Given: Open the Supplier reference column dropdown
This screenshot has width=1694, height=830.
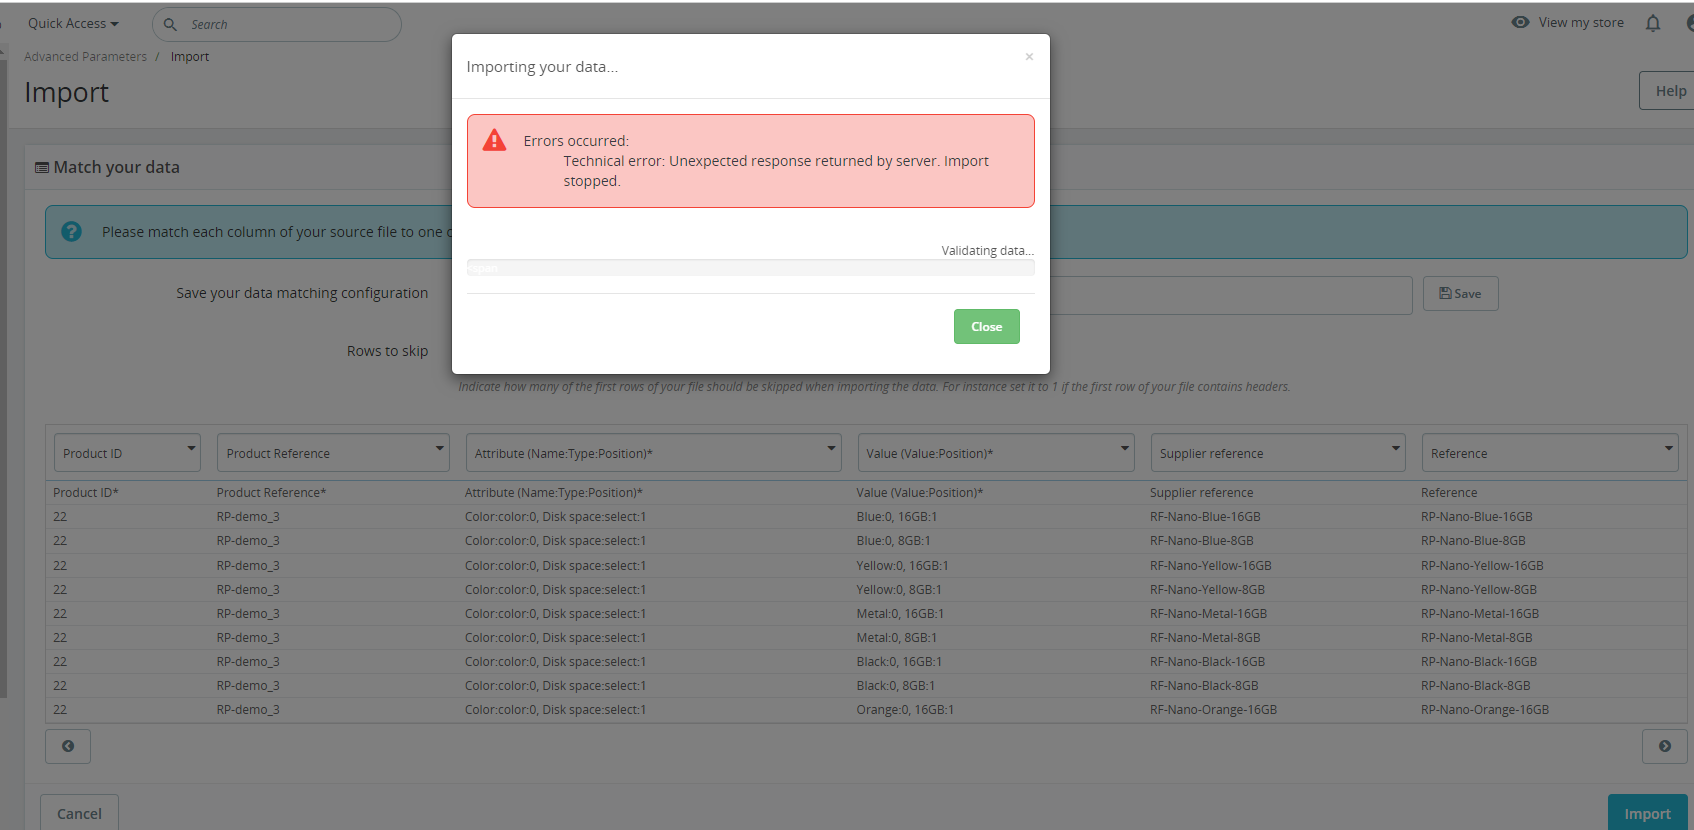Looking at the screenshot, I should point(1278,453).
